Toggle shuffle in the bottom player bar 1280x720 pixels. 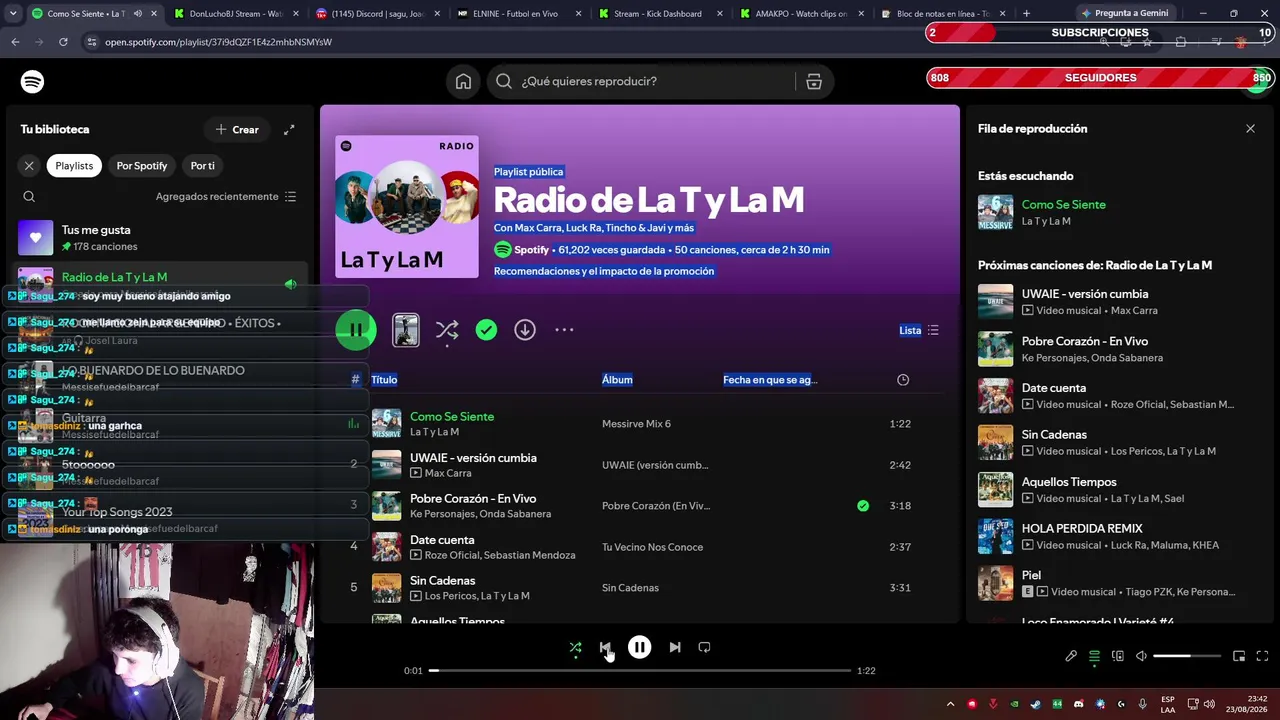pyautogui.click(x=575, y=648)
